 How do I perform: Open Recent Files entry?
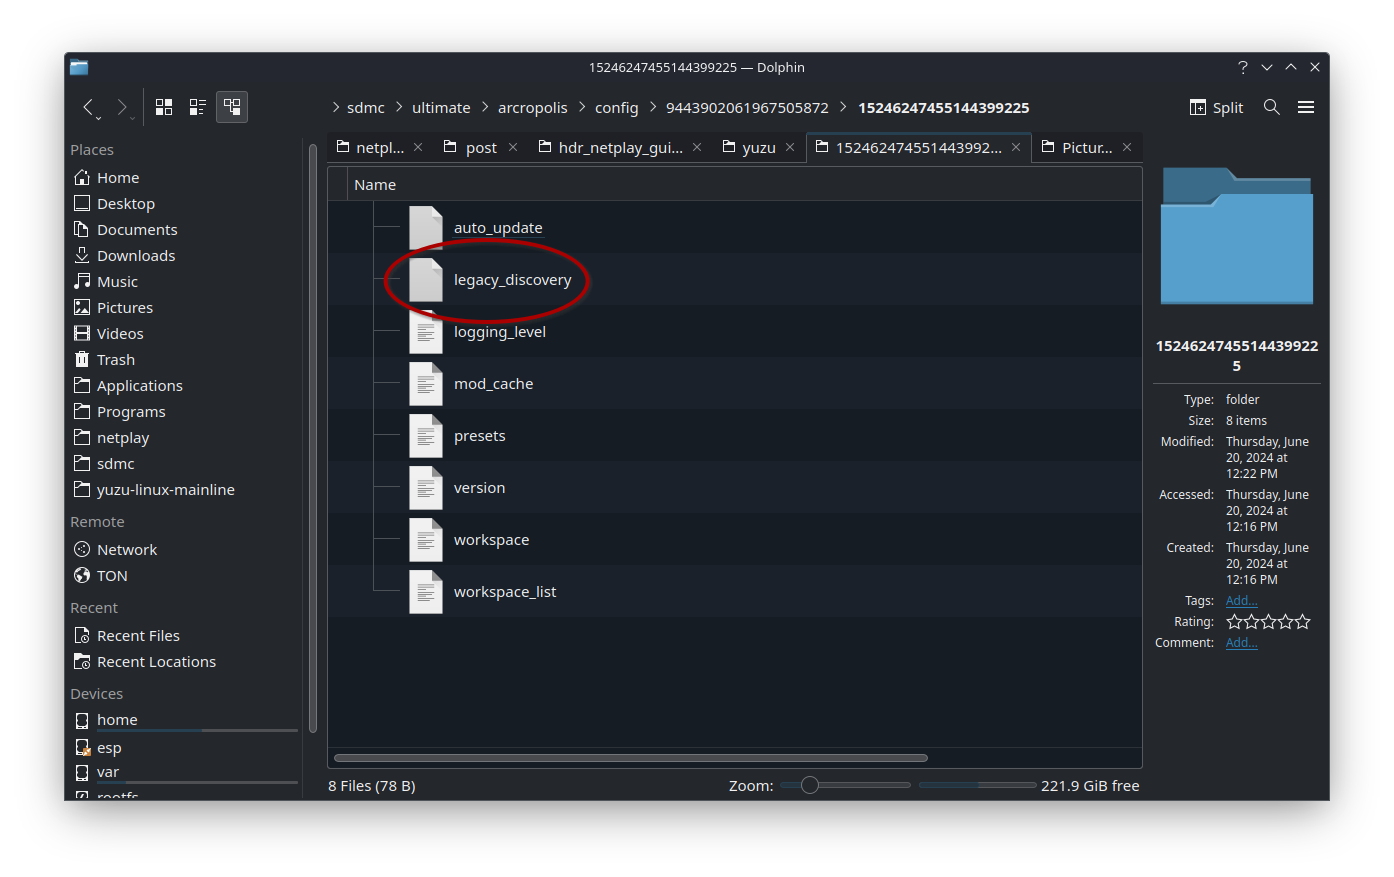pyautogui.click(x=185, y=635)
